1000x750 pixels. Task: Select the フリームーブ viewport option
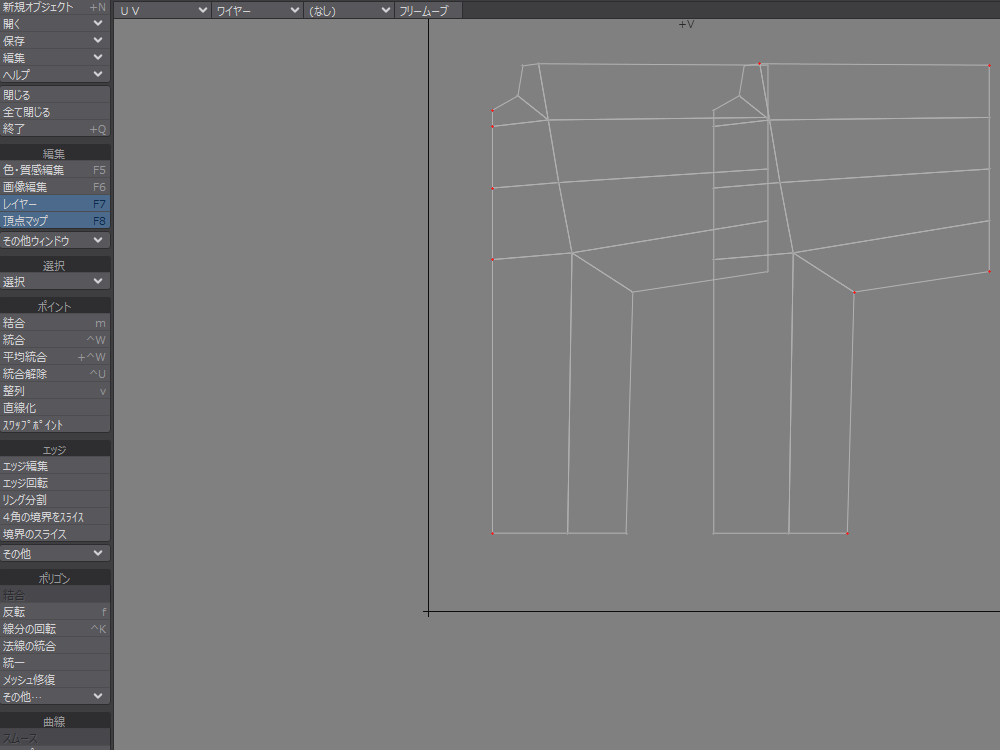coord(428,10)
